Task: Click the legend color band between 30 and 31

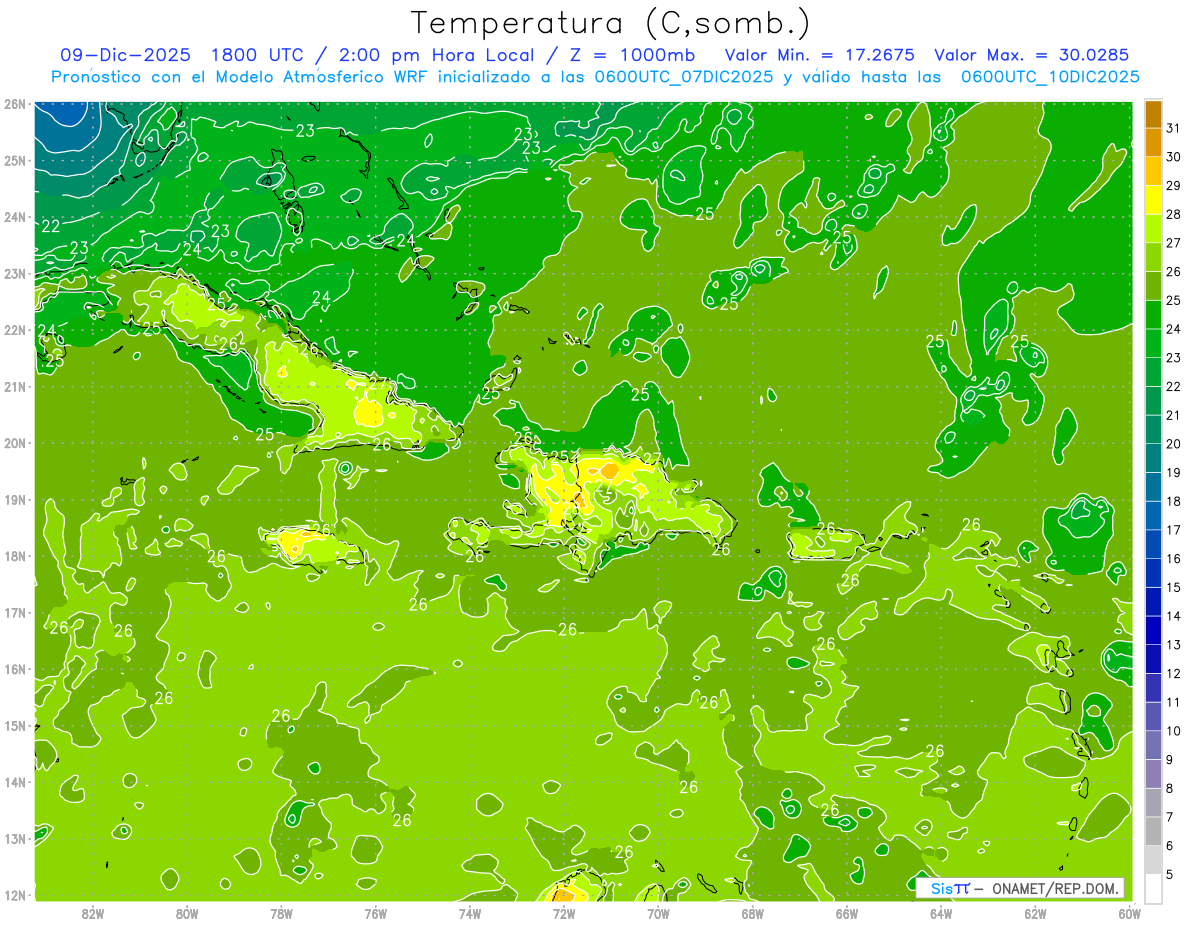Action: pos(1153,143)
